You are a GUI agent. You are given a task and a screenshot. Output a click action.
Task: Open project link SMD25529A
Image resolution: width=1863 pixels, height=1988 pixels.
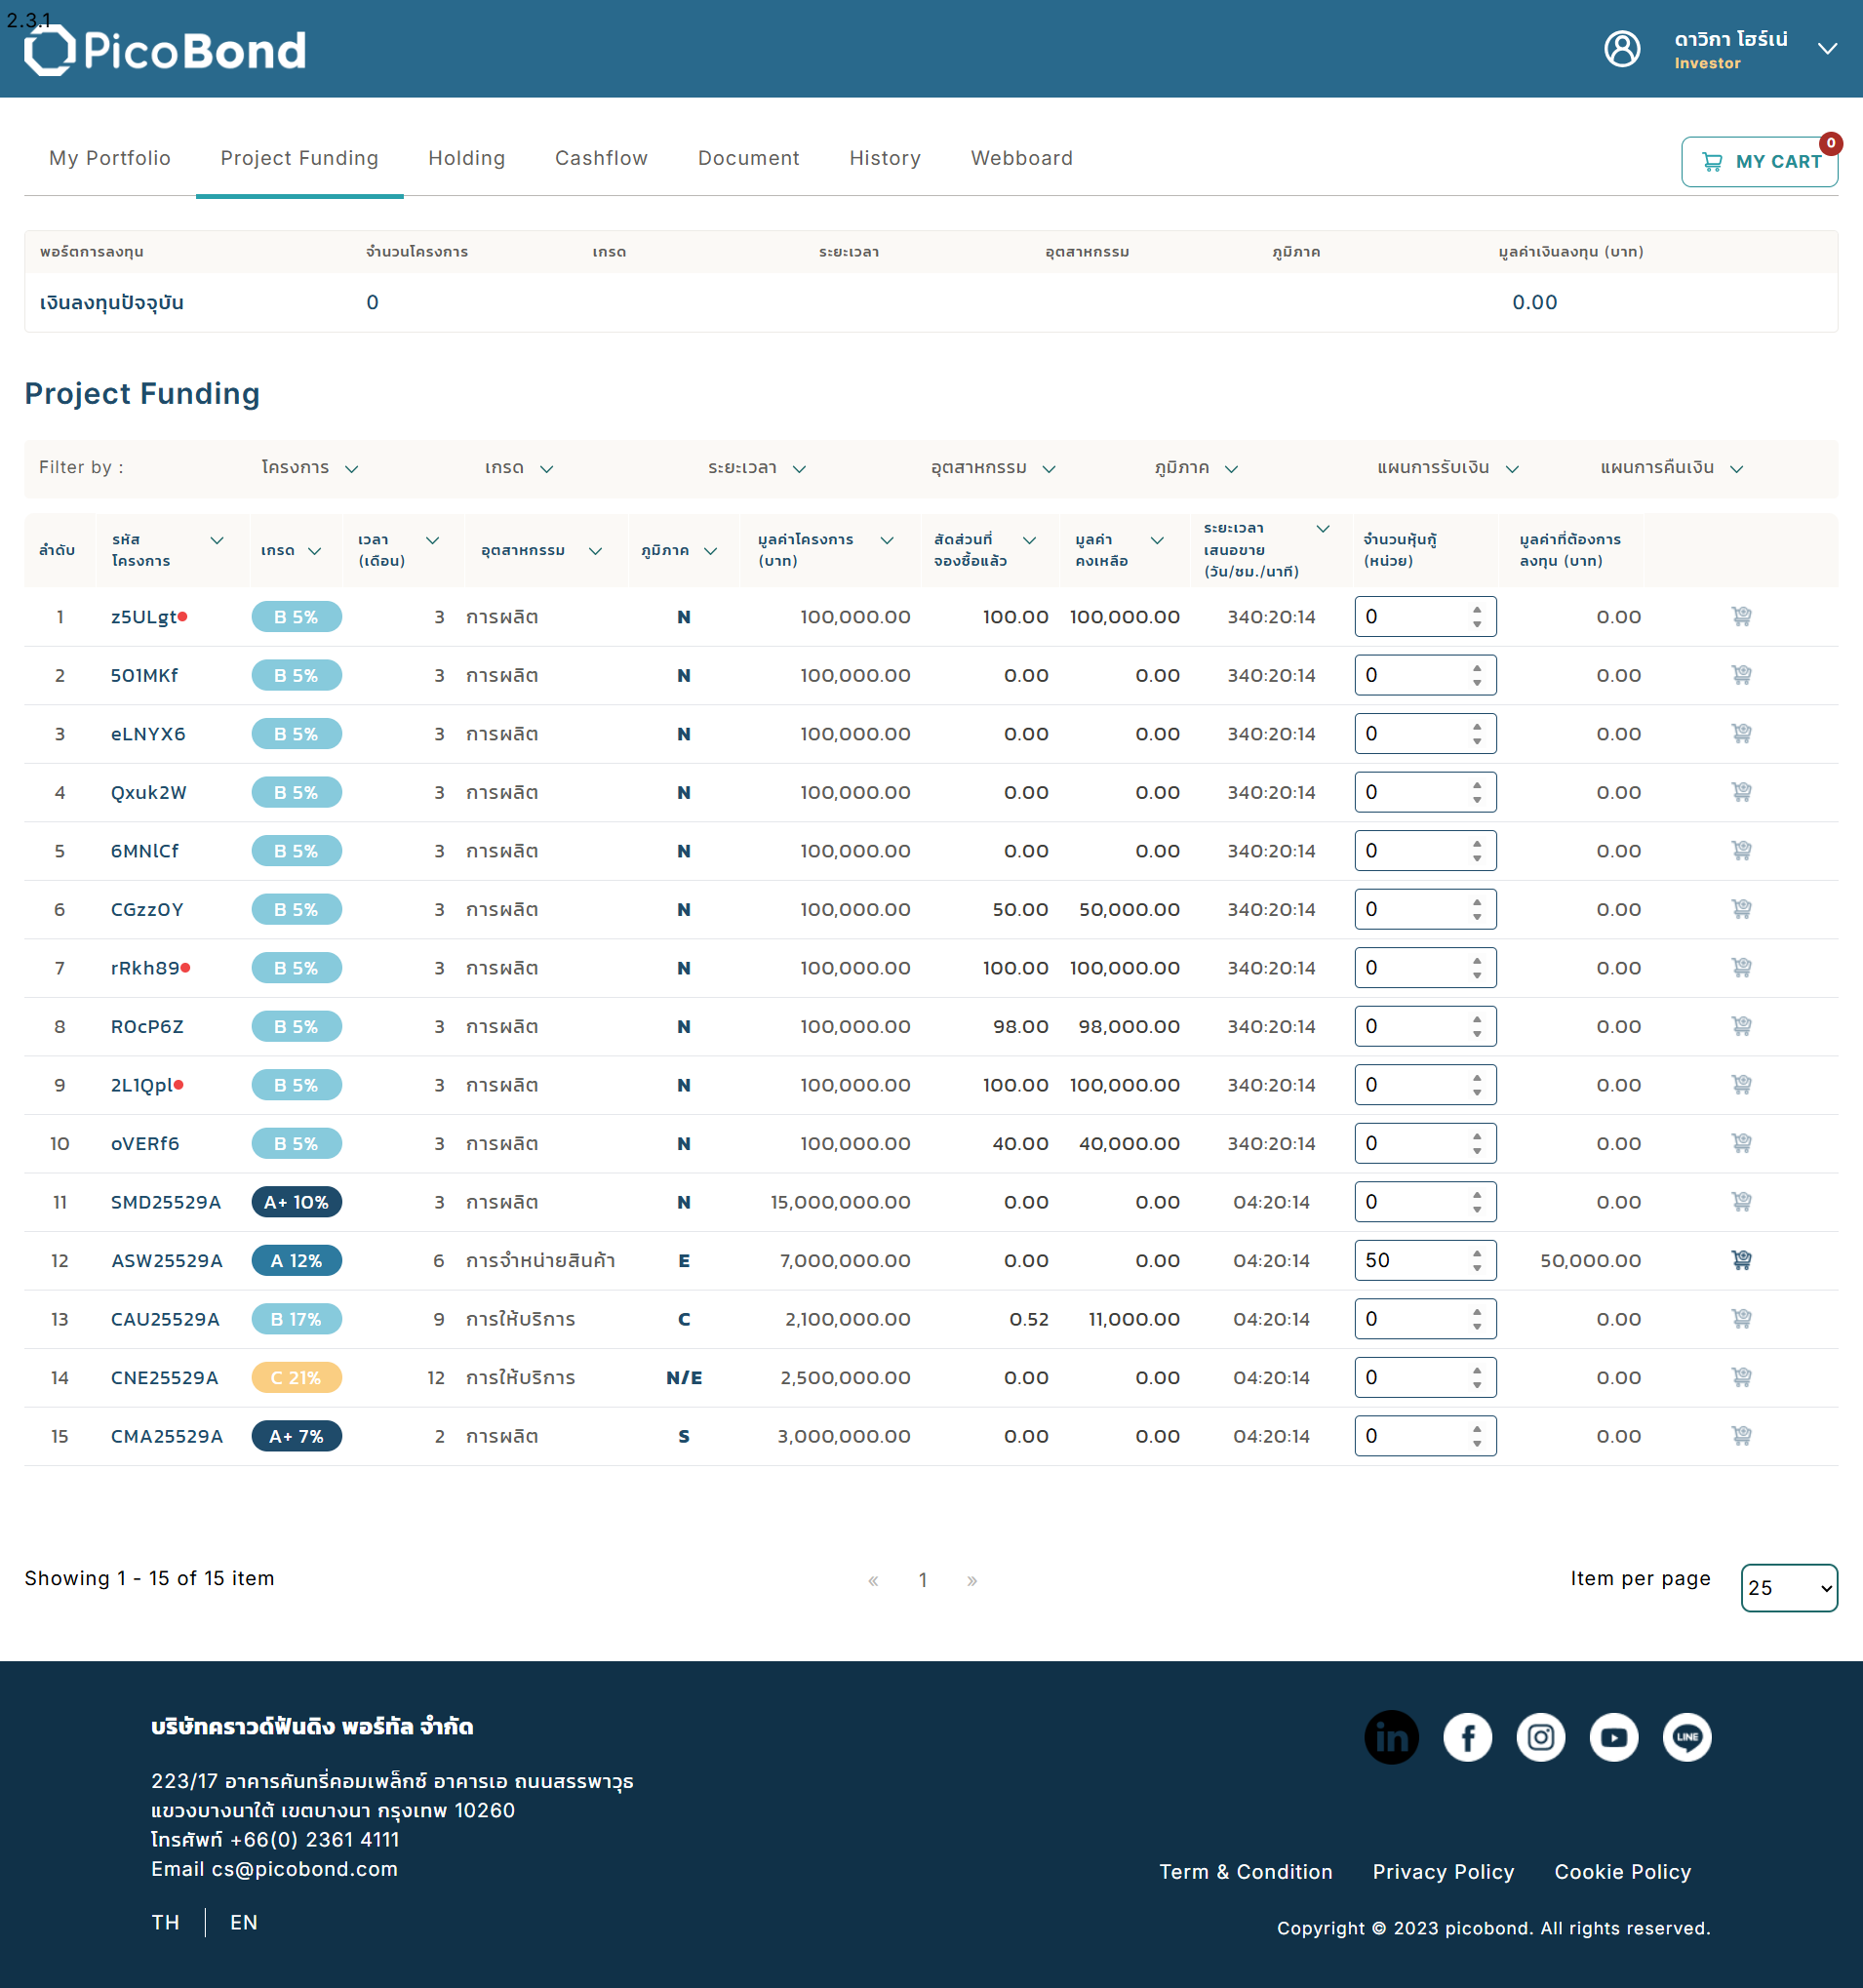pos(166,1202)
